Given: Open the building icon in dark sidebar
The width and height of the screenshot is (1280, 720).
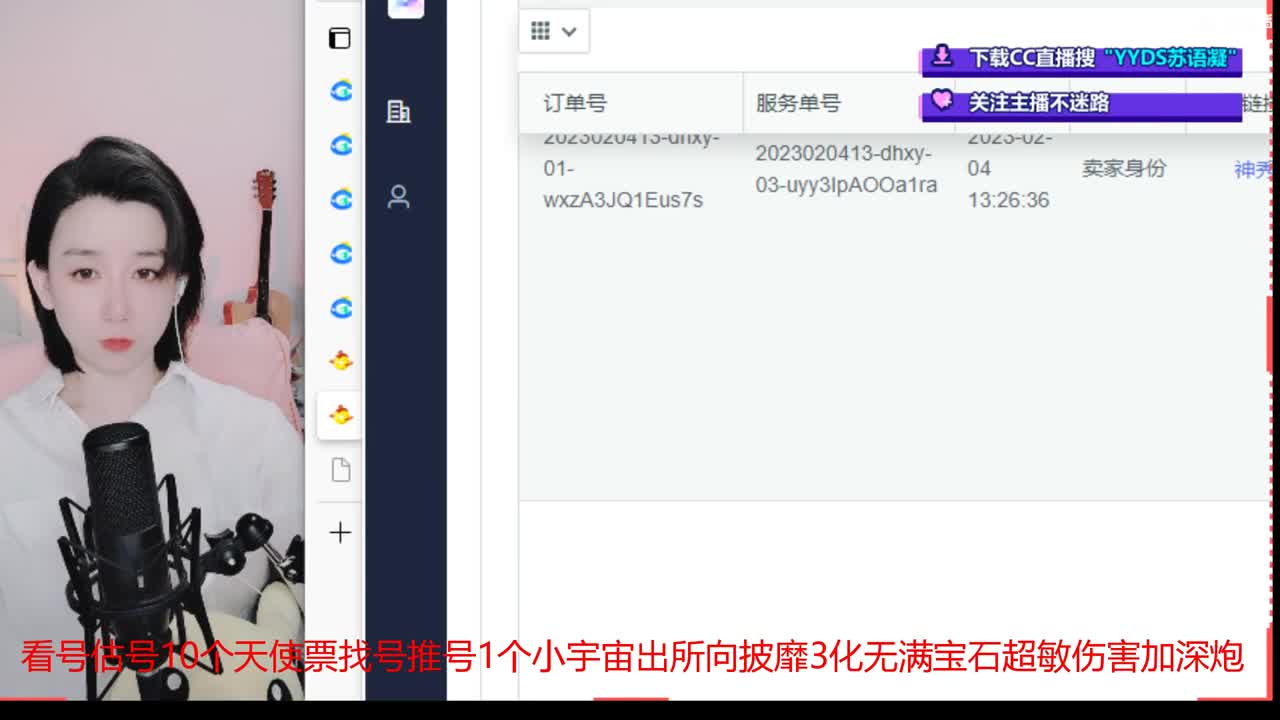Looking at the screenshot, I should pyautogui.click(x=399, y=111).
